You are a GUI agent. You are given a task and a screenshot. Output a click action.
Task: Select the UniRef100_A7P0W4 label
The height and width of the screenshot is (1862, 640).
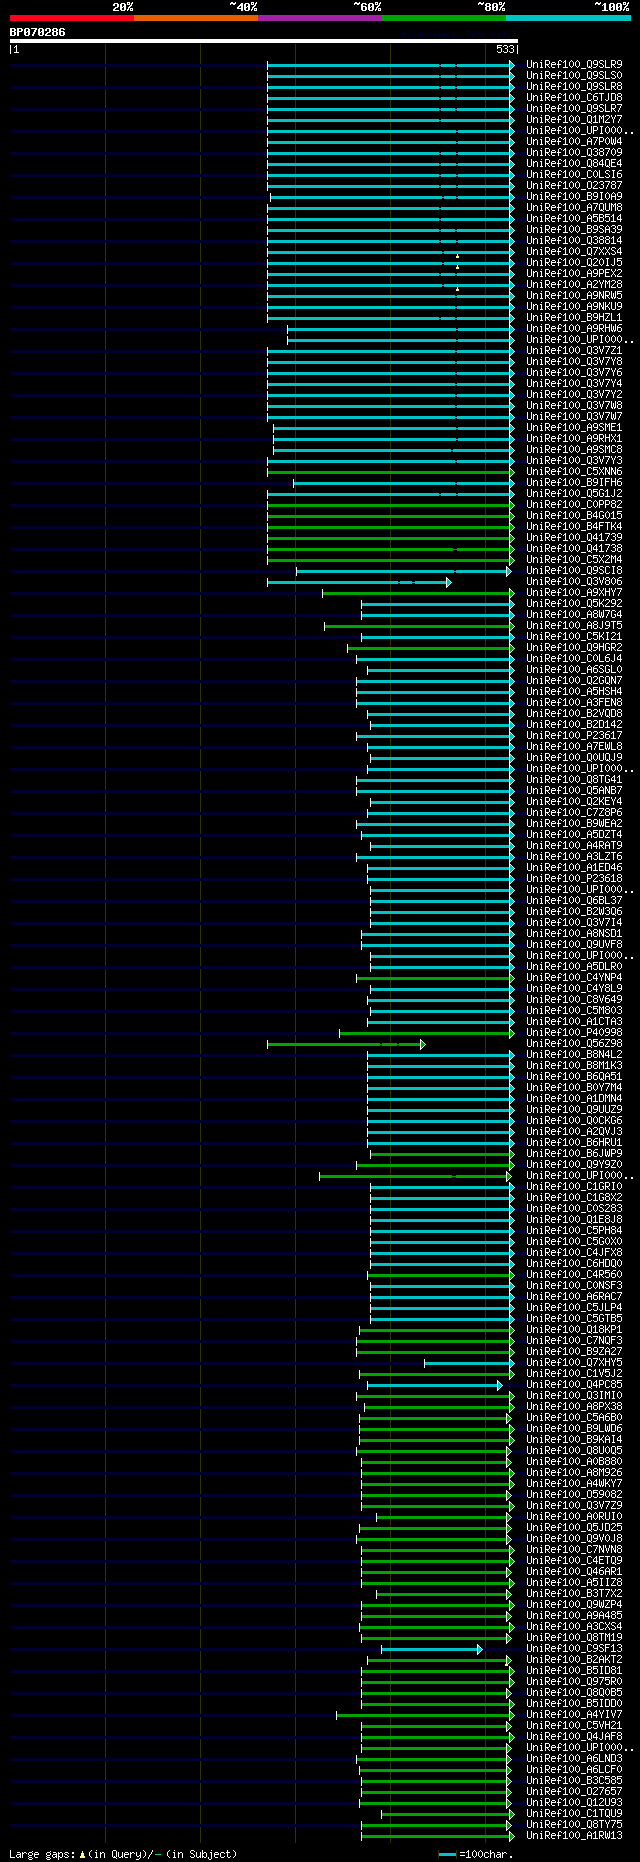574,142
